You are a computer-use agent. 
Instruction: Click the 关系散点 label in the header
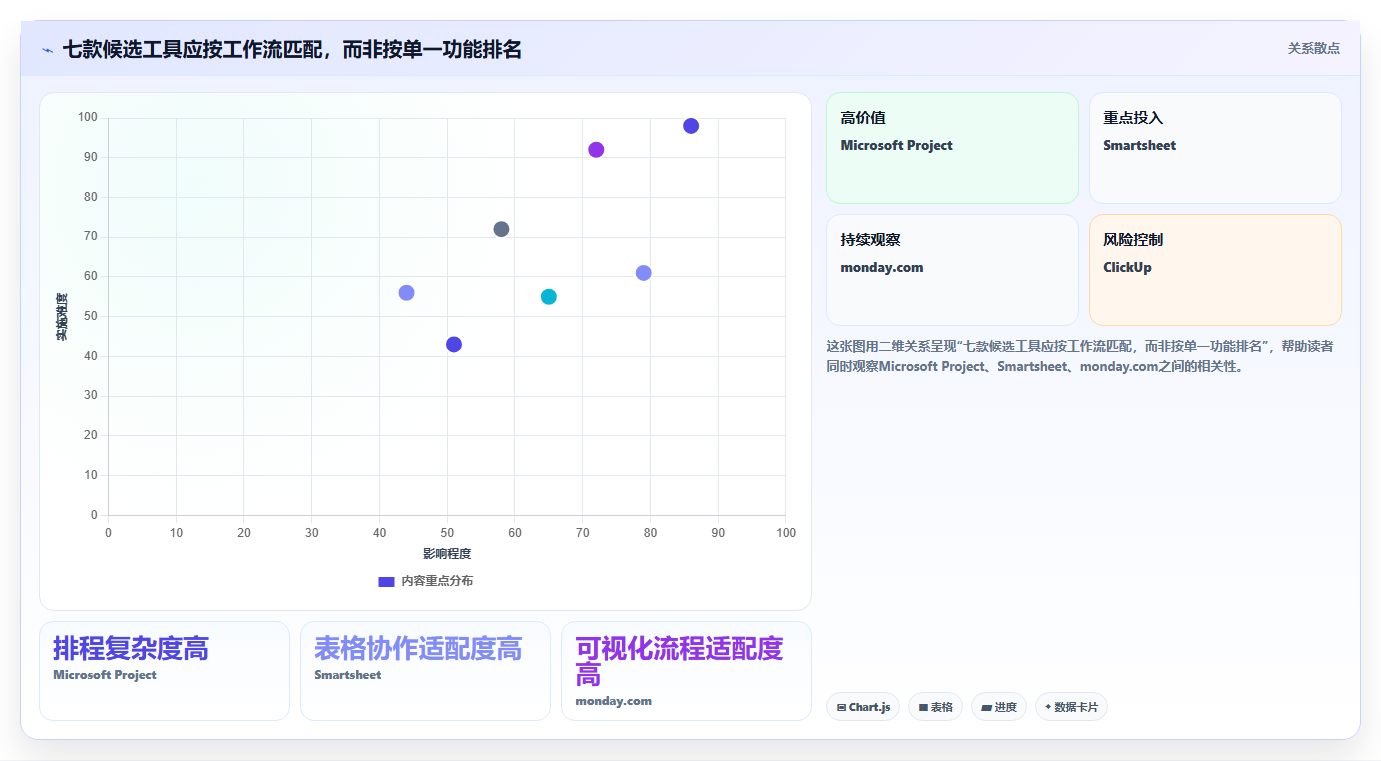[1313, 48]
